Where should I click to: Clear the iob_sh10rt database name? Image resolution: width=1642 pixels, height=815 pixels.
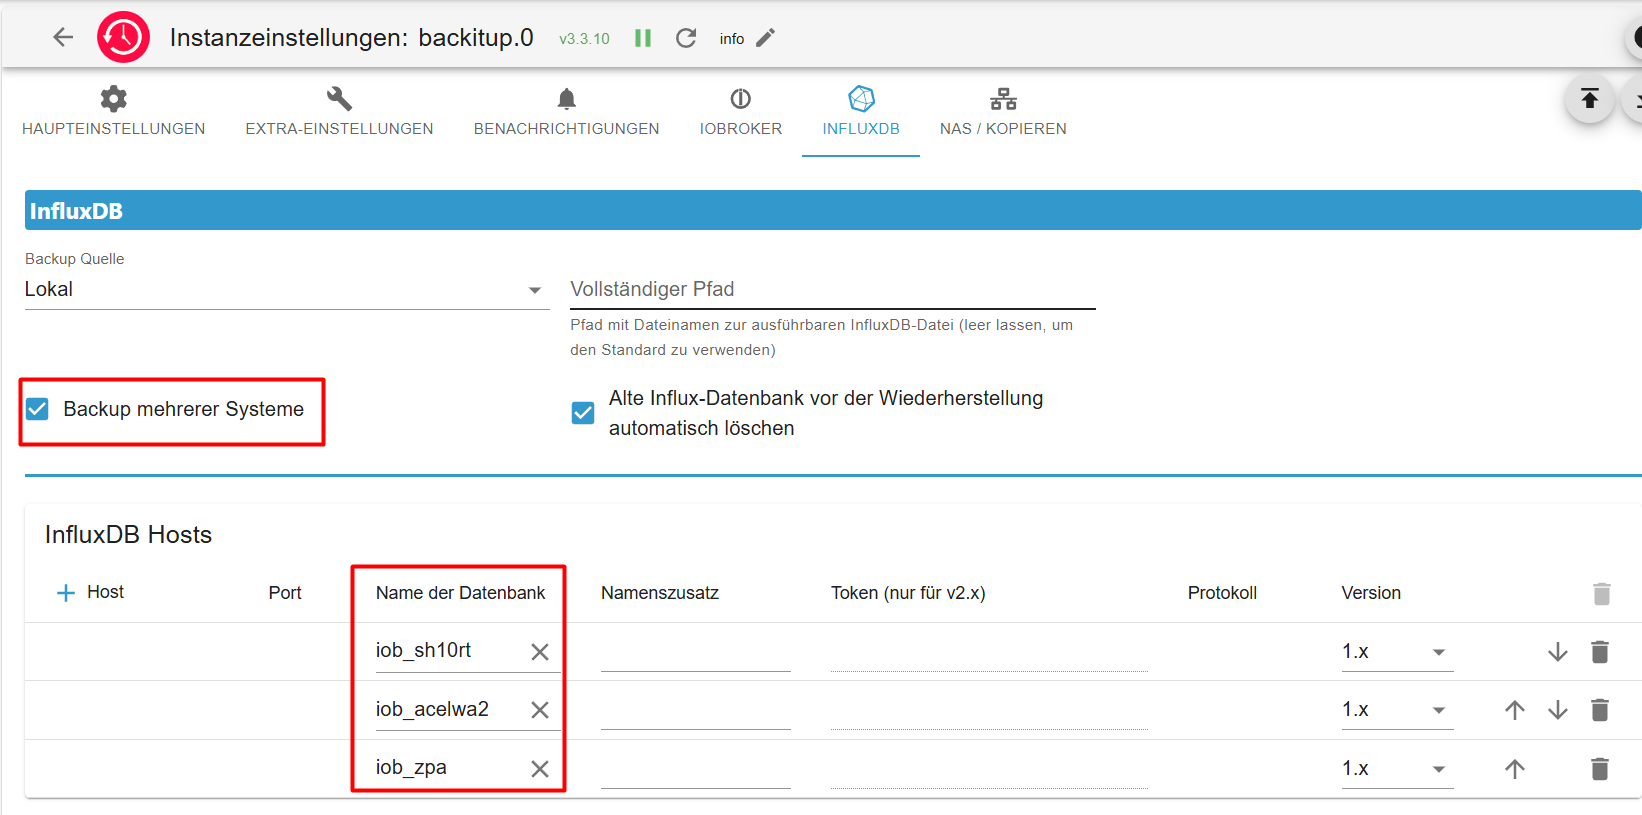pos(540,652)
